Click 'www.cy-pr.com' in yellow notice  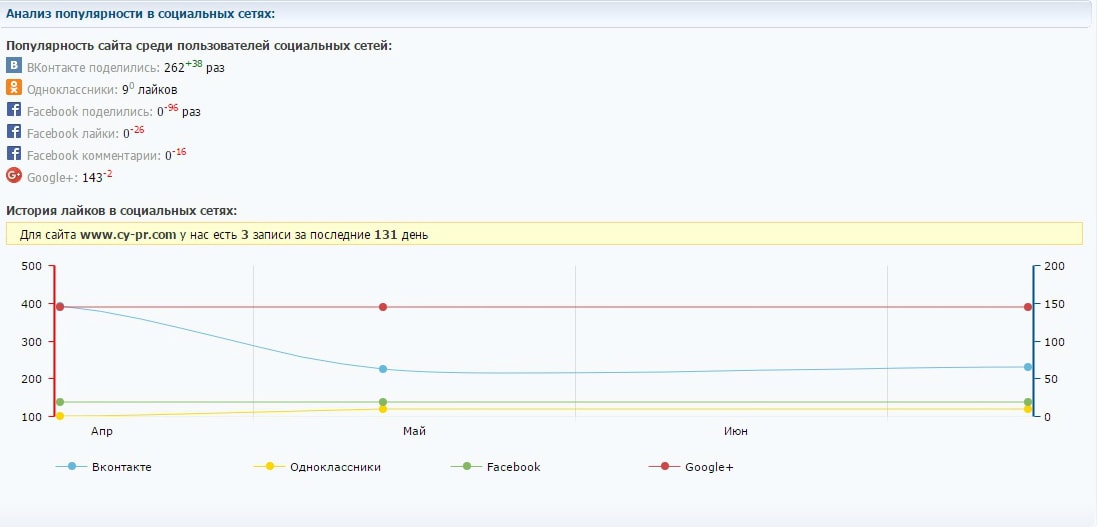point(128,235)
